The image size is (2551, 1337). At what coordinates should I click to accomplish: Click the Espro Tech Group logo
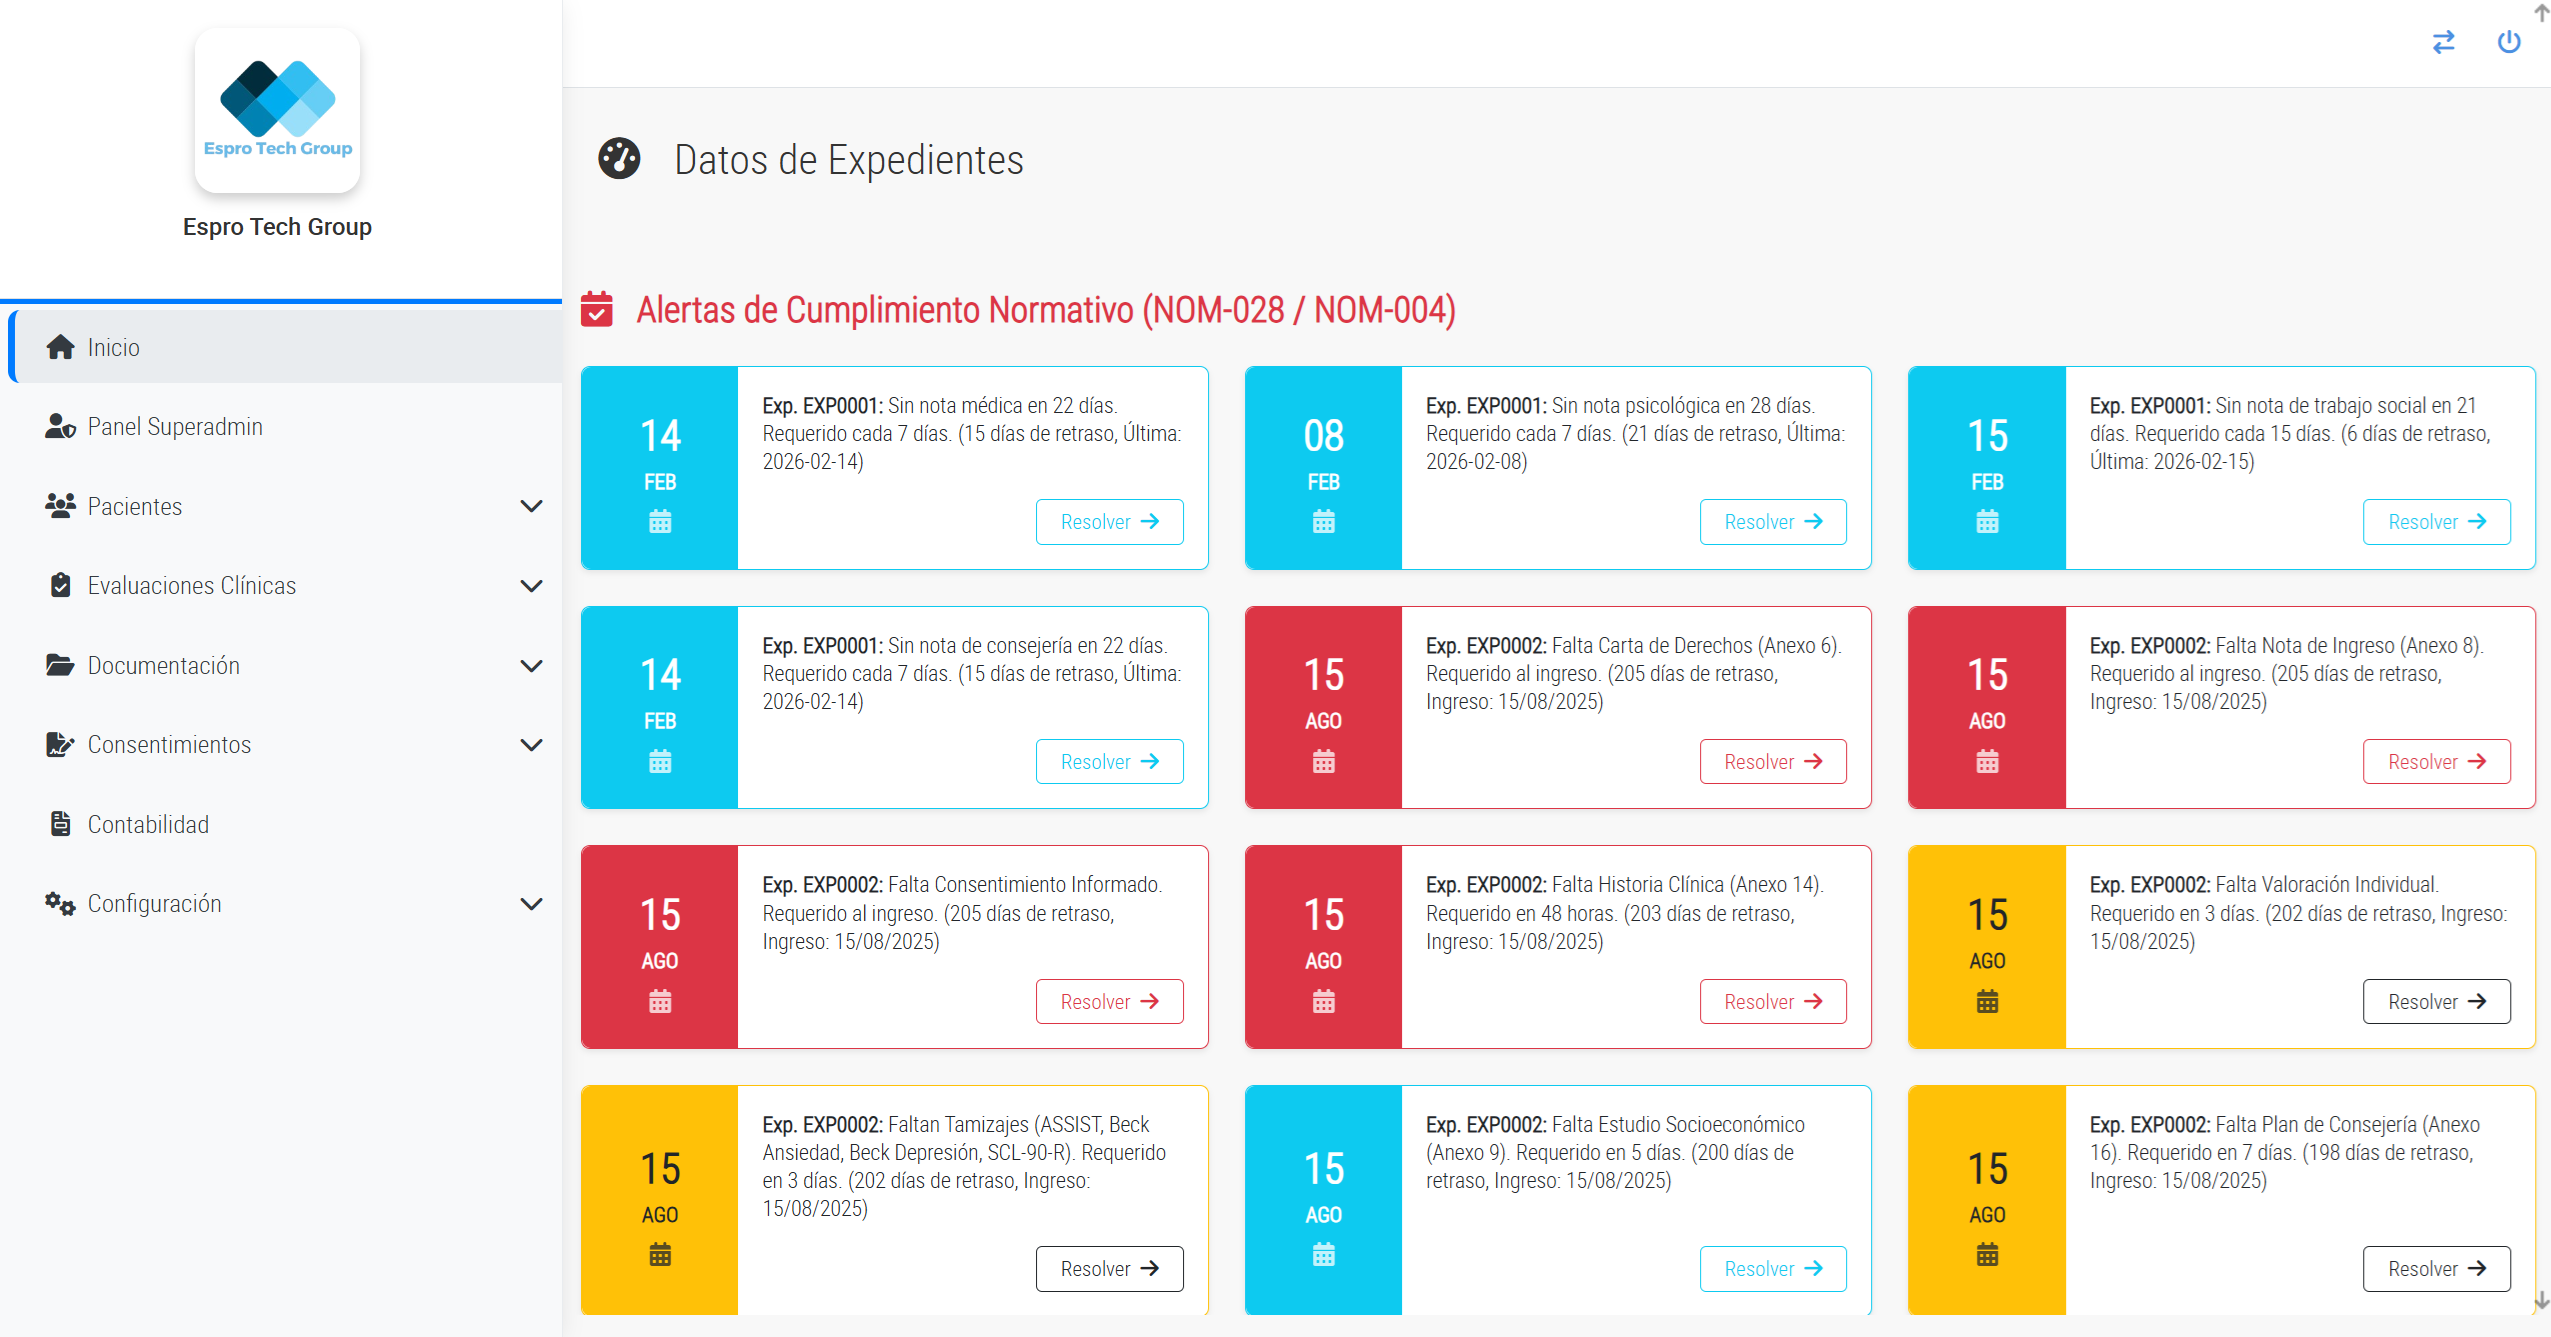(x=277, y=110)
